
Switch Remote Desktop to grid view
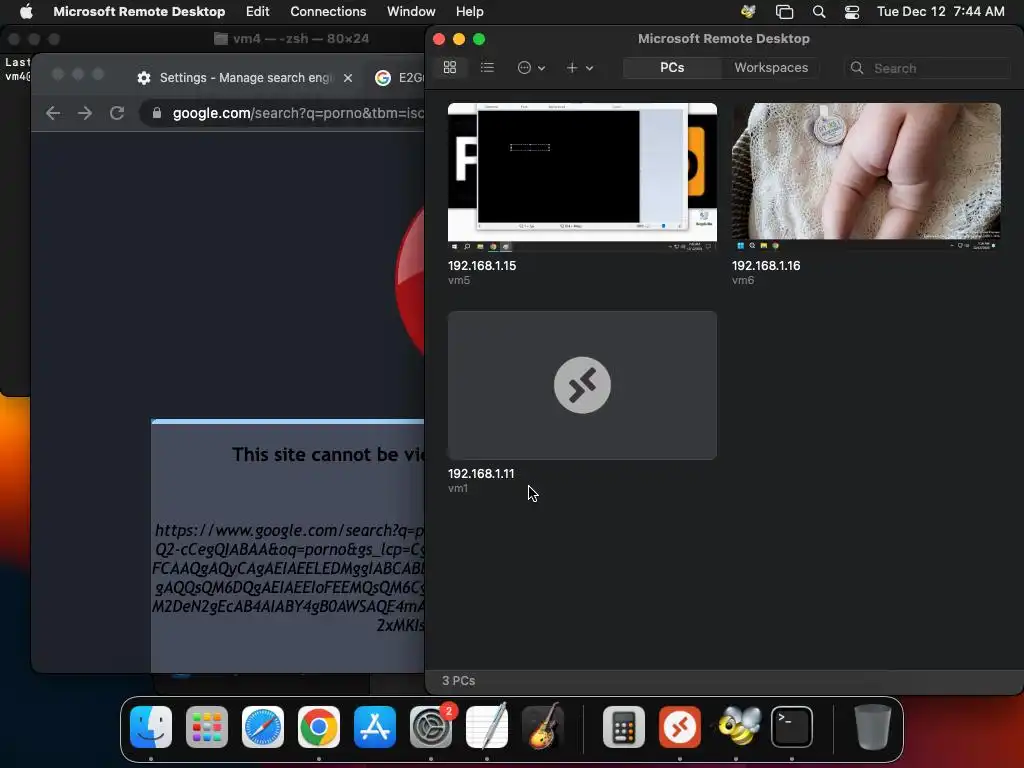tap(450, 68)
